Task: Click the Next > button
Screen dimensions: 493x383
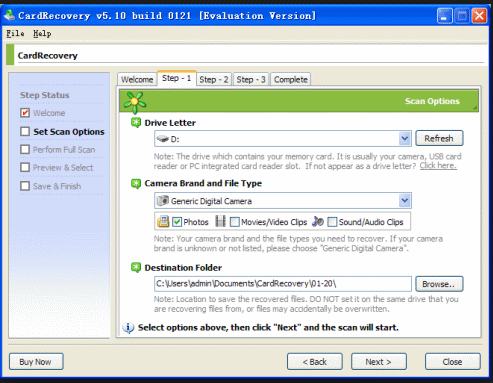Action: pos(379,362)
